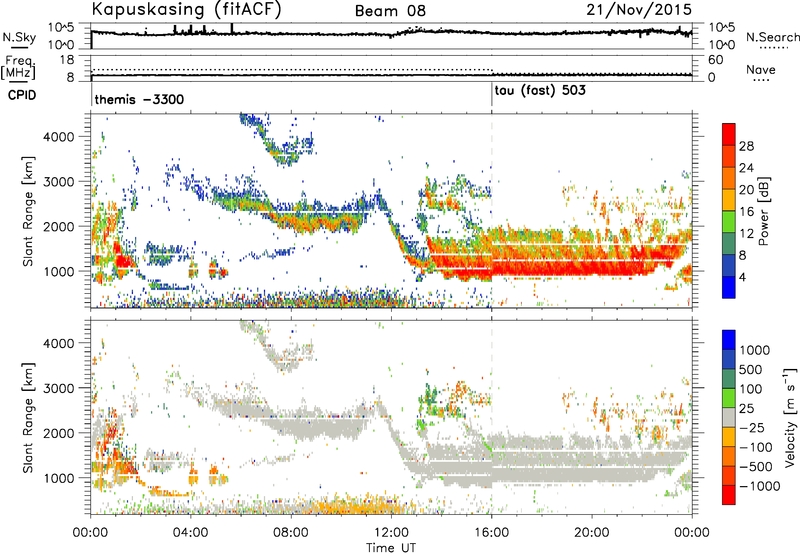Screen dimensions: 800x554
Task: Click the Freq. [MHz] axis label
Action: (19, 68)
